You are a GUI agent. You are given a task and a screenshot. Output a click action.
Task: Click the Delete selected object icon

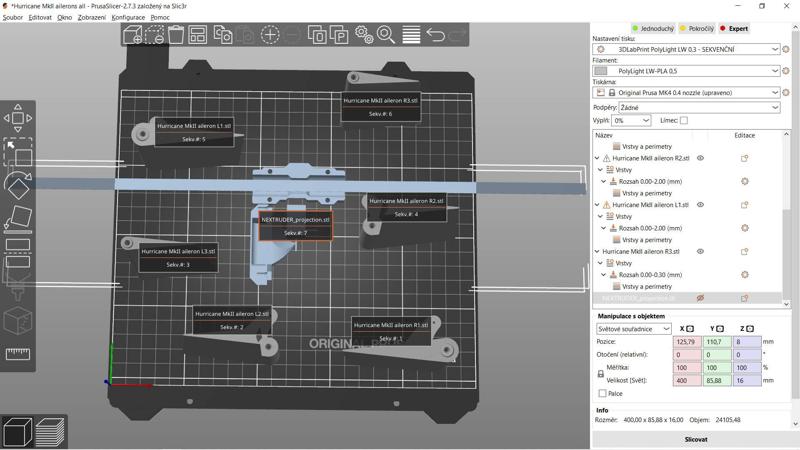154,35
